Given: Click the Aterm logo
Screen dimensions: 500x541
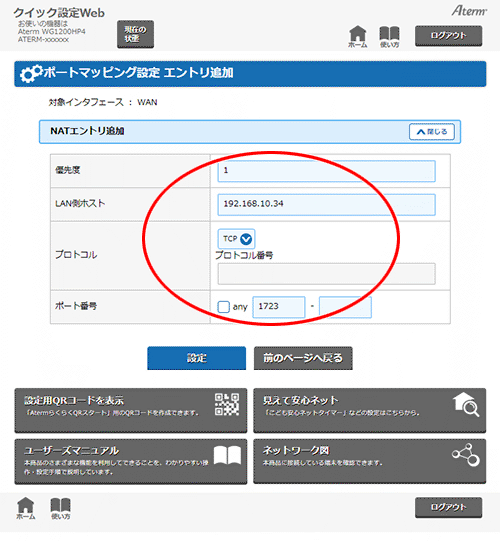Looking at the screenshot, I should (469, 10).
